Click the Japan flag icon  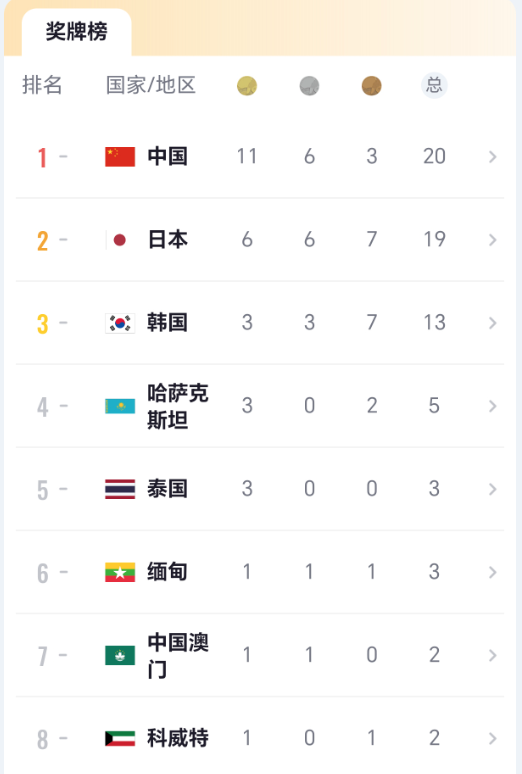coord(120,240)
